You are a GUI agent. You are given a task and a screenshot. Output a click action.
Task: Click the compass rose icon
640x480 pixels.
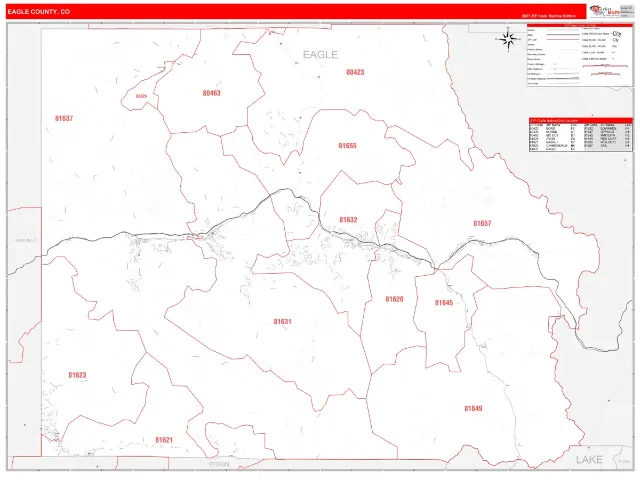tap(508, 40)
